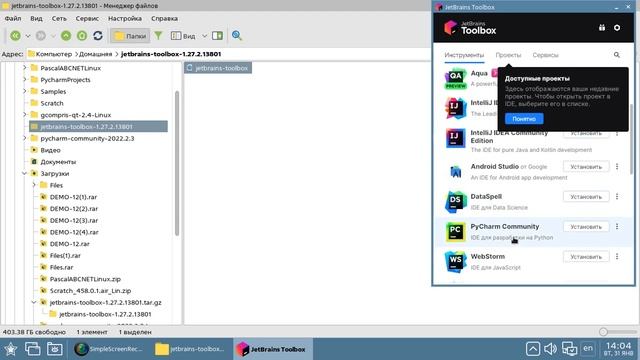Install Android Studio
This screenshot has height=360, width=640.
(586, 167)
